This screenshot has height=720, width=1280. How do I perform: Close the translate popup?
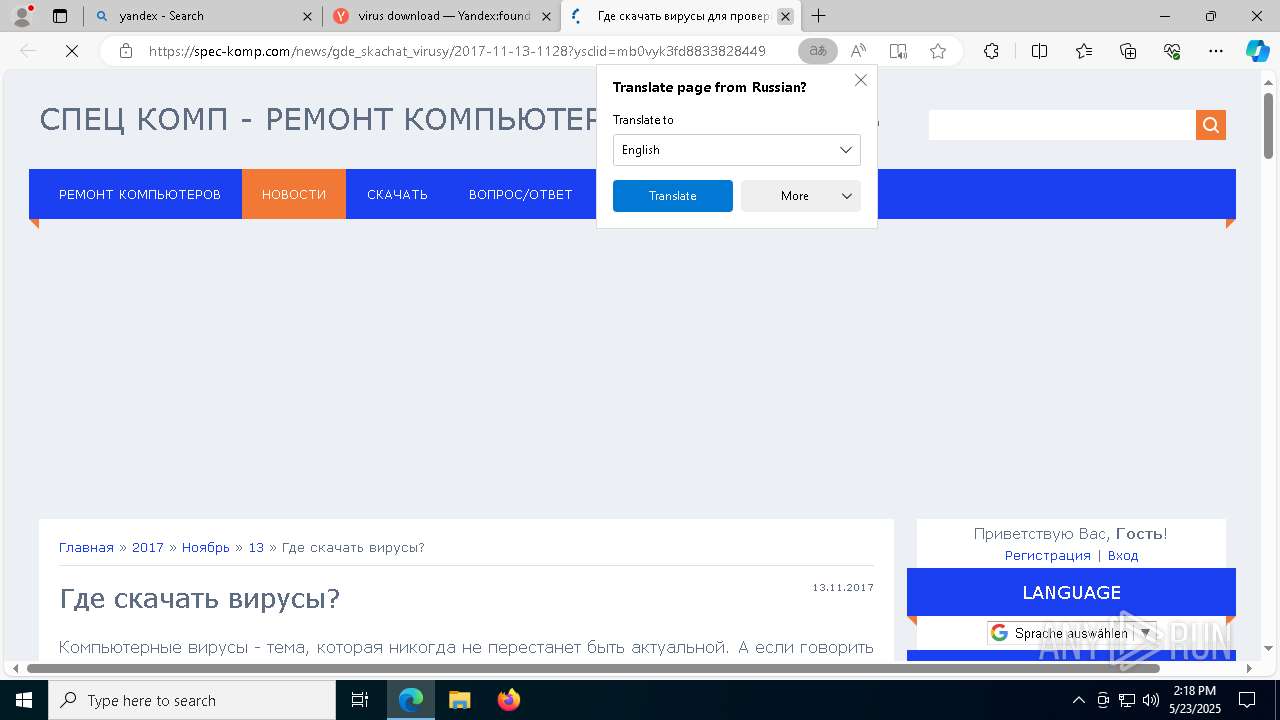pyautogui.click(x=861, y=80)
